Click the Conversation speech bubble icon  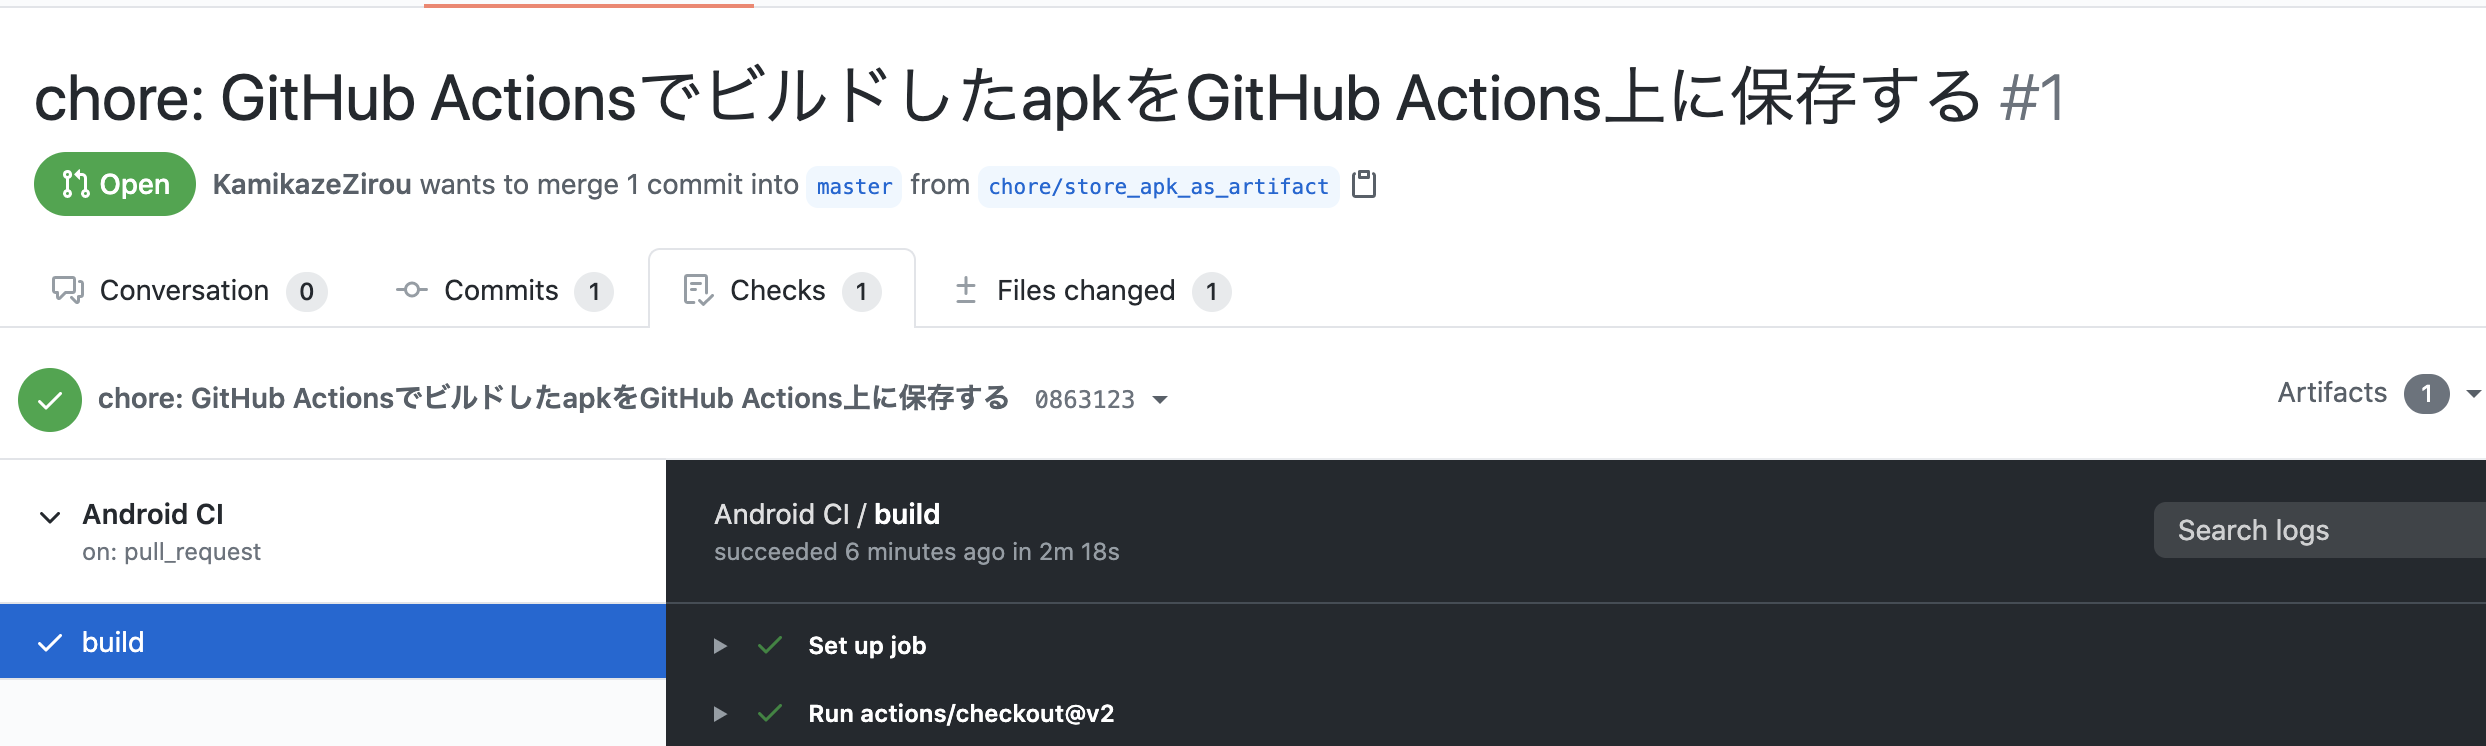[68, 290]
